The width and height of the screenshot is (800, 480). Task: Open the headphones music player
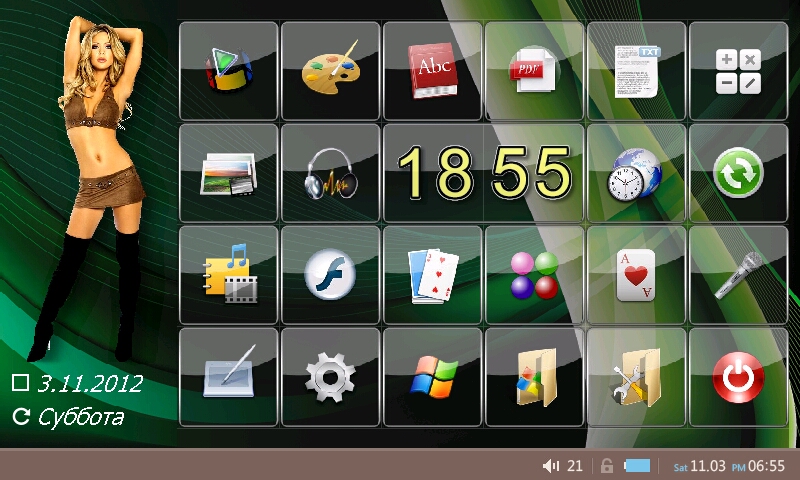coord(331,173)
